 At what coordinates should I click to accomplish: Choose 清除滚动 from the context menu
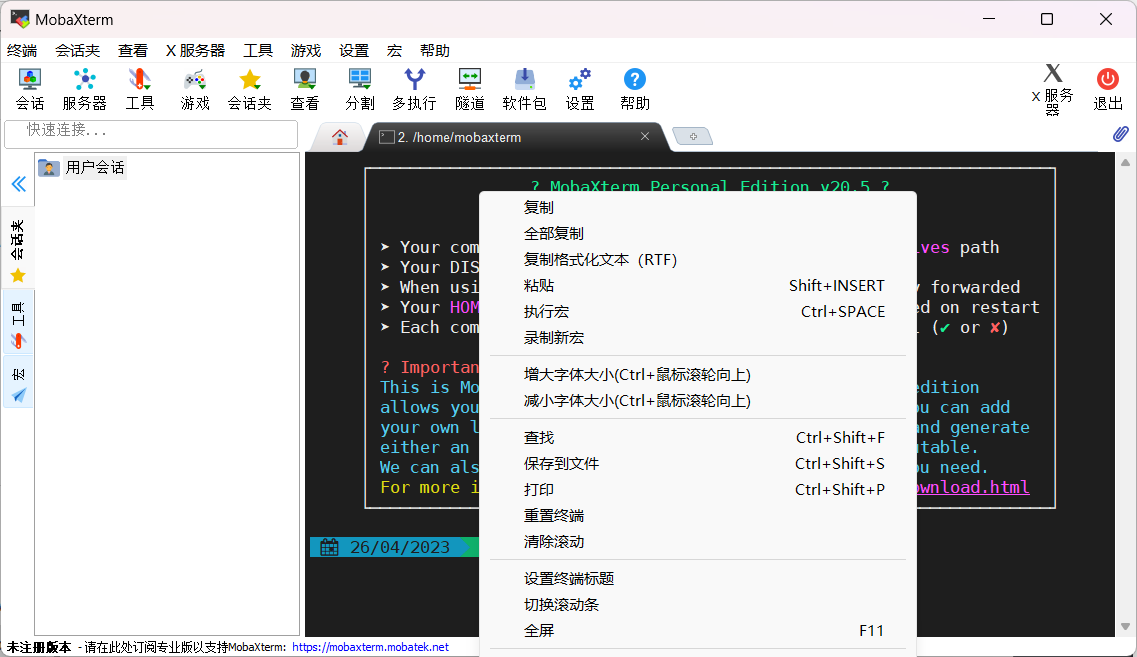click(x=698, y=542)
